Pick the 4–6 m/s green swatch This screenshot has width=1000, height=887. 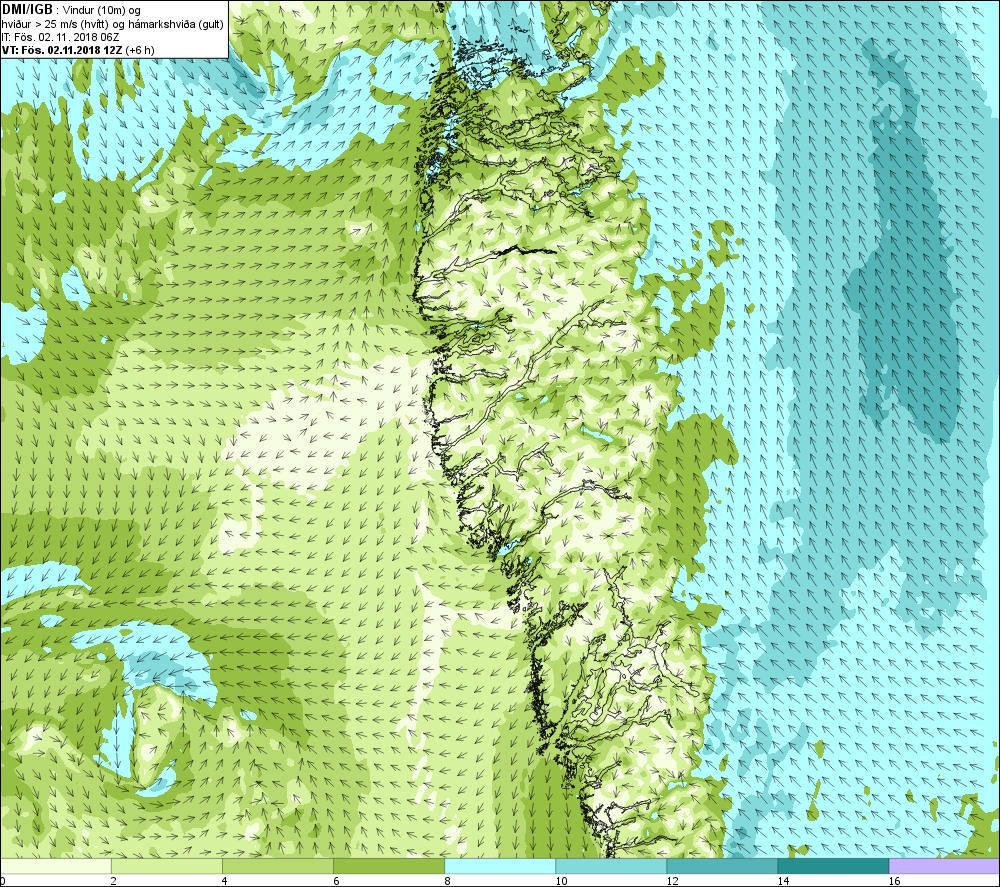(x=277, y=866)
